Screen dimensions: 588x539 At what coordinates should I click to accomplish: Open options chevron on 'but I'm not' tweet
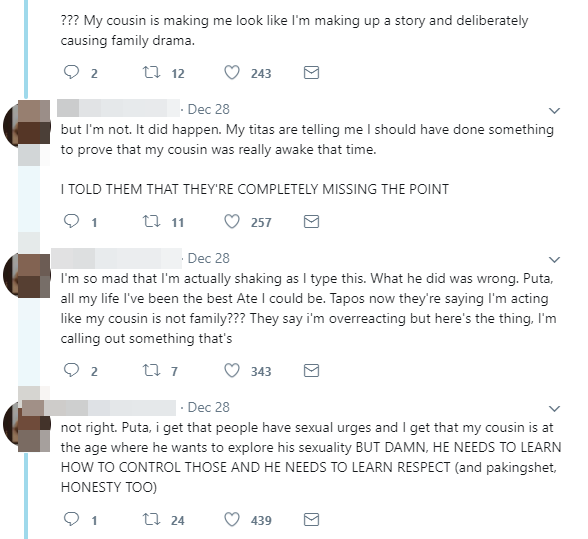pos(554,110)
